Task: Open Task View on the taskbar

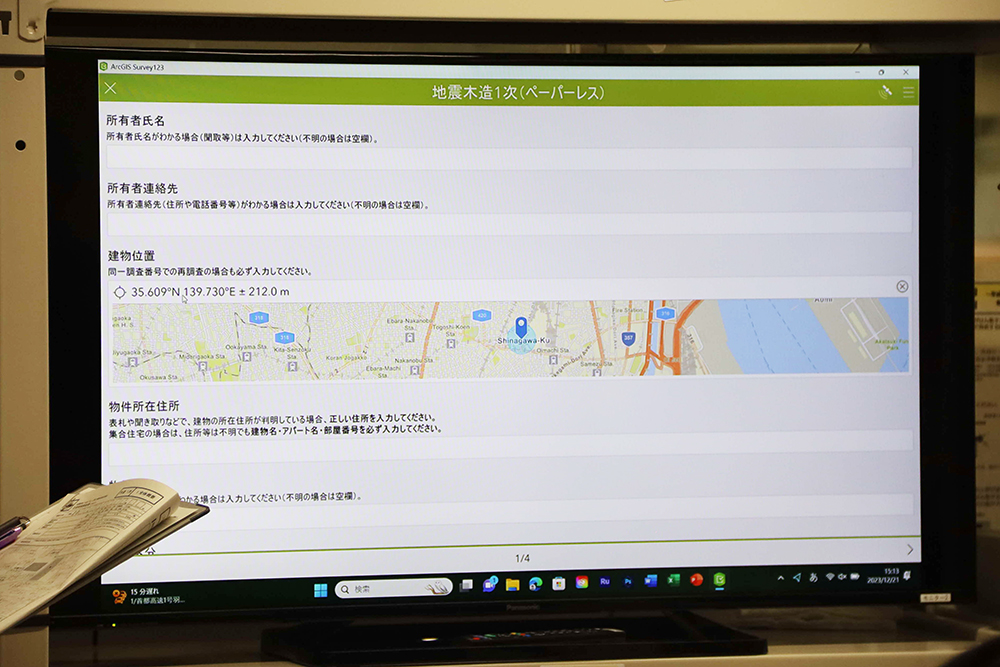Action: [467, 585]
